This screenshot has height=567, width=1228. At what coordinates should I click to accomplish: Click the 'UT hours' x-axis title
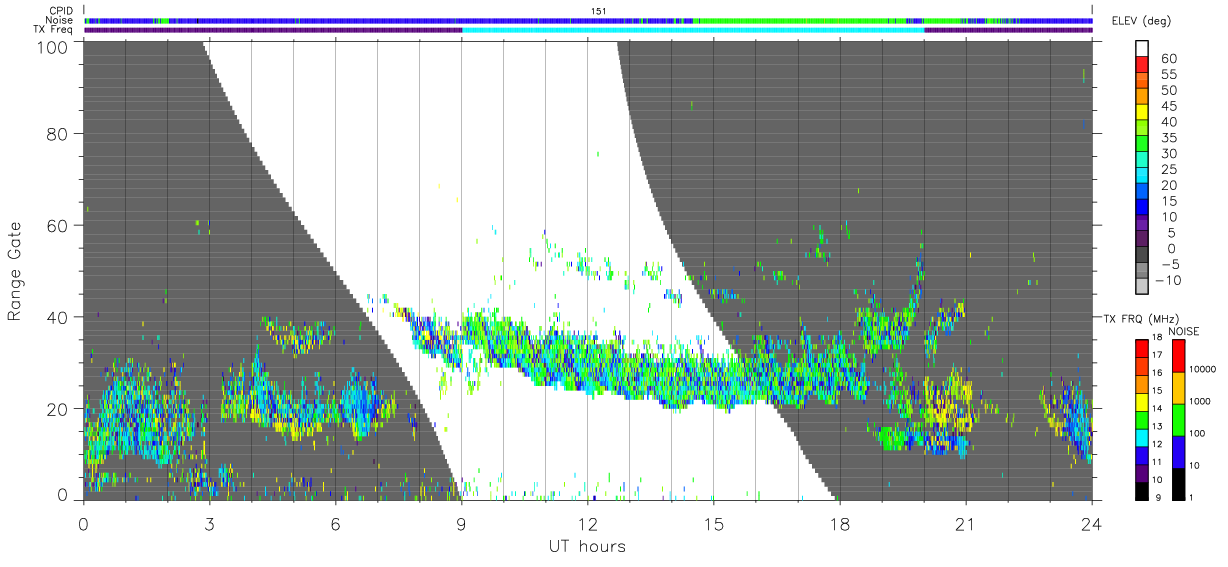(x=586, y=547)
